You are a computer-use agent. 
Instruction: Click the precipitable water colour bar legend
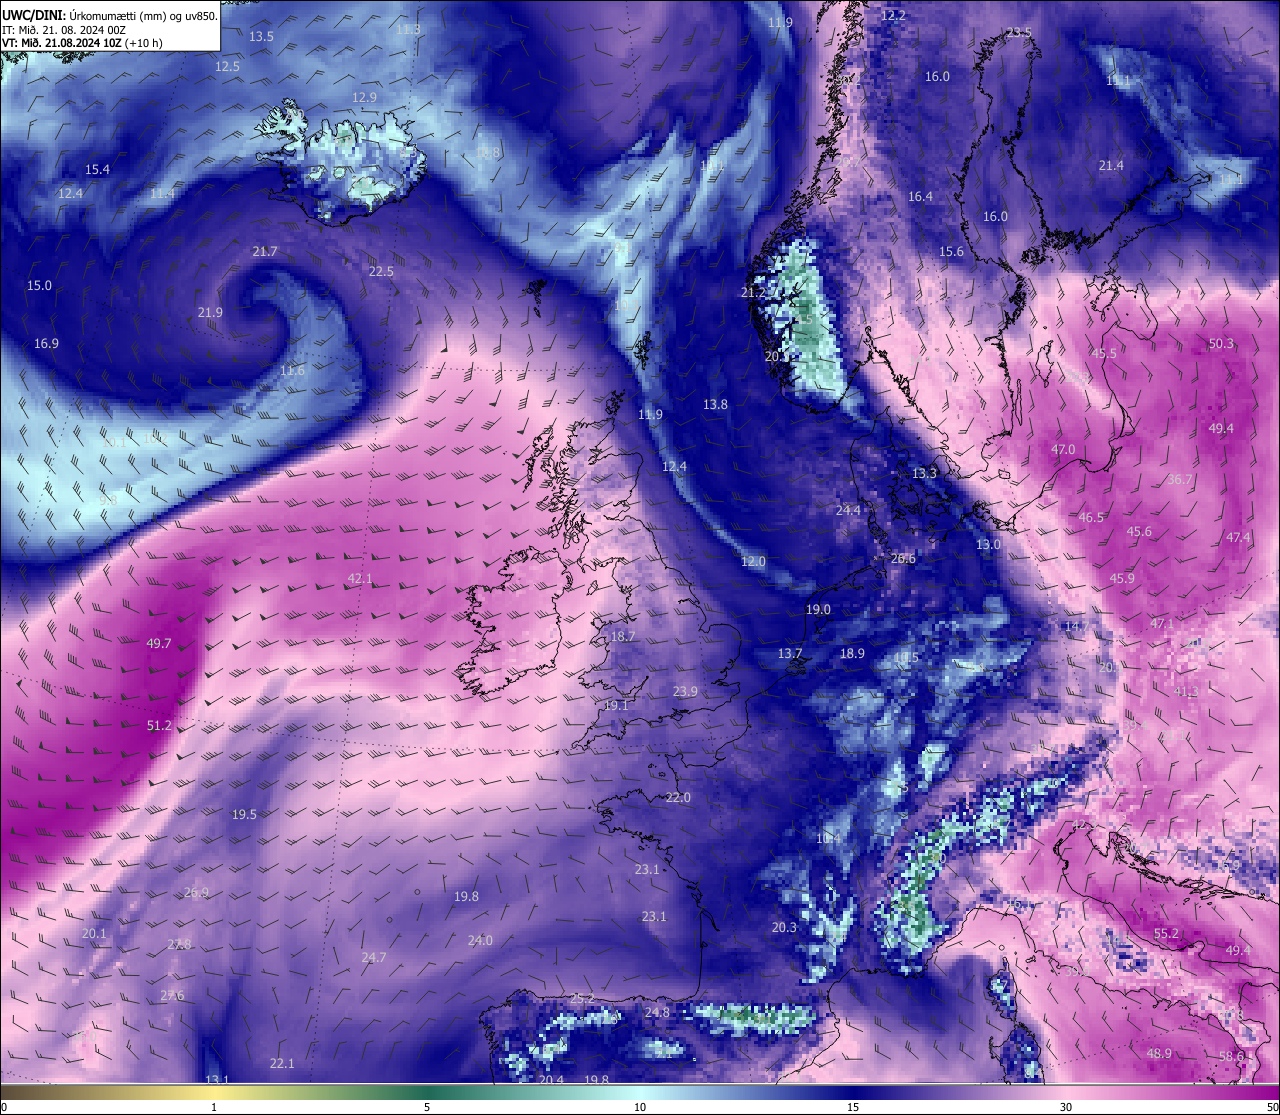point(640,1092)
